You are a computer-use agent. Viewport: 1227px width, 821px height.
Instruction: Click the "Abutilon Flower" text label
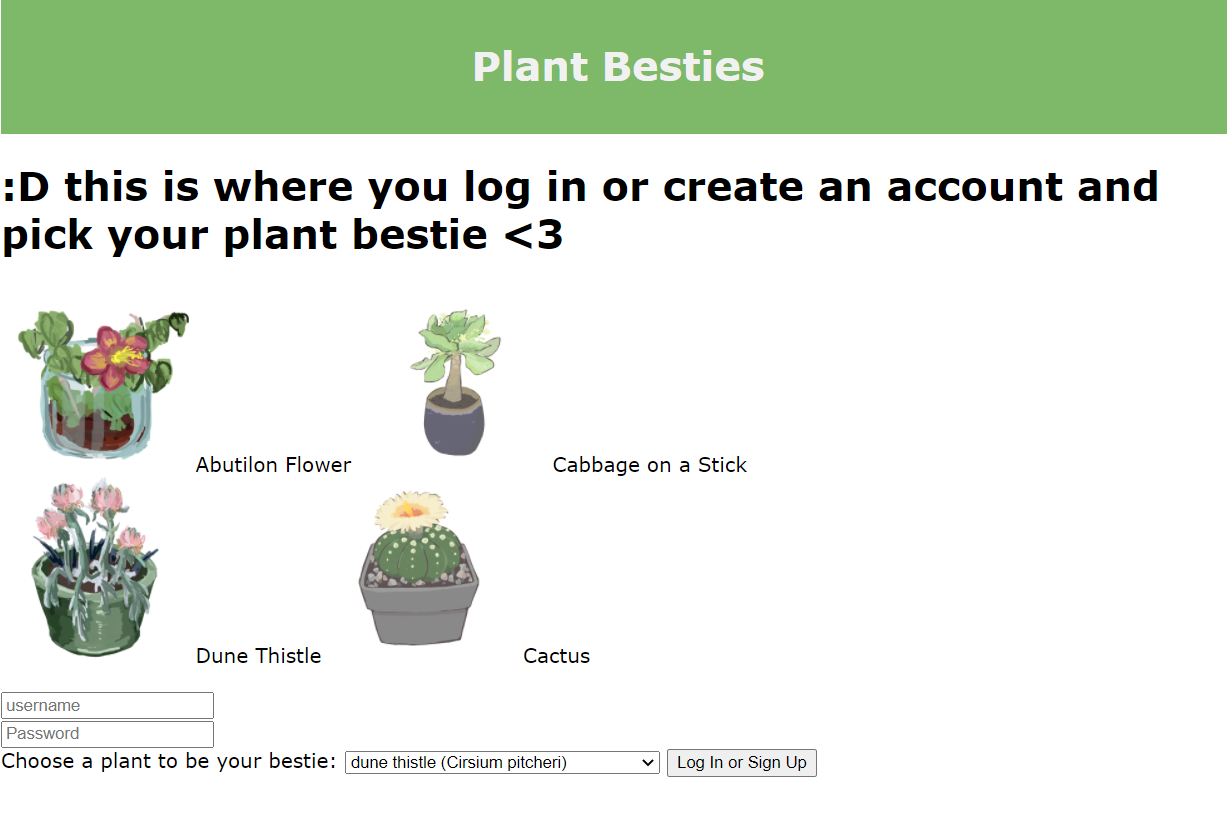pos(273,465)
